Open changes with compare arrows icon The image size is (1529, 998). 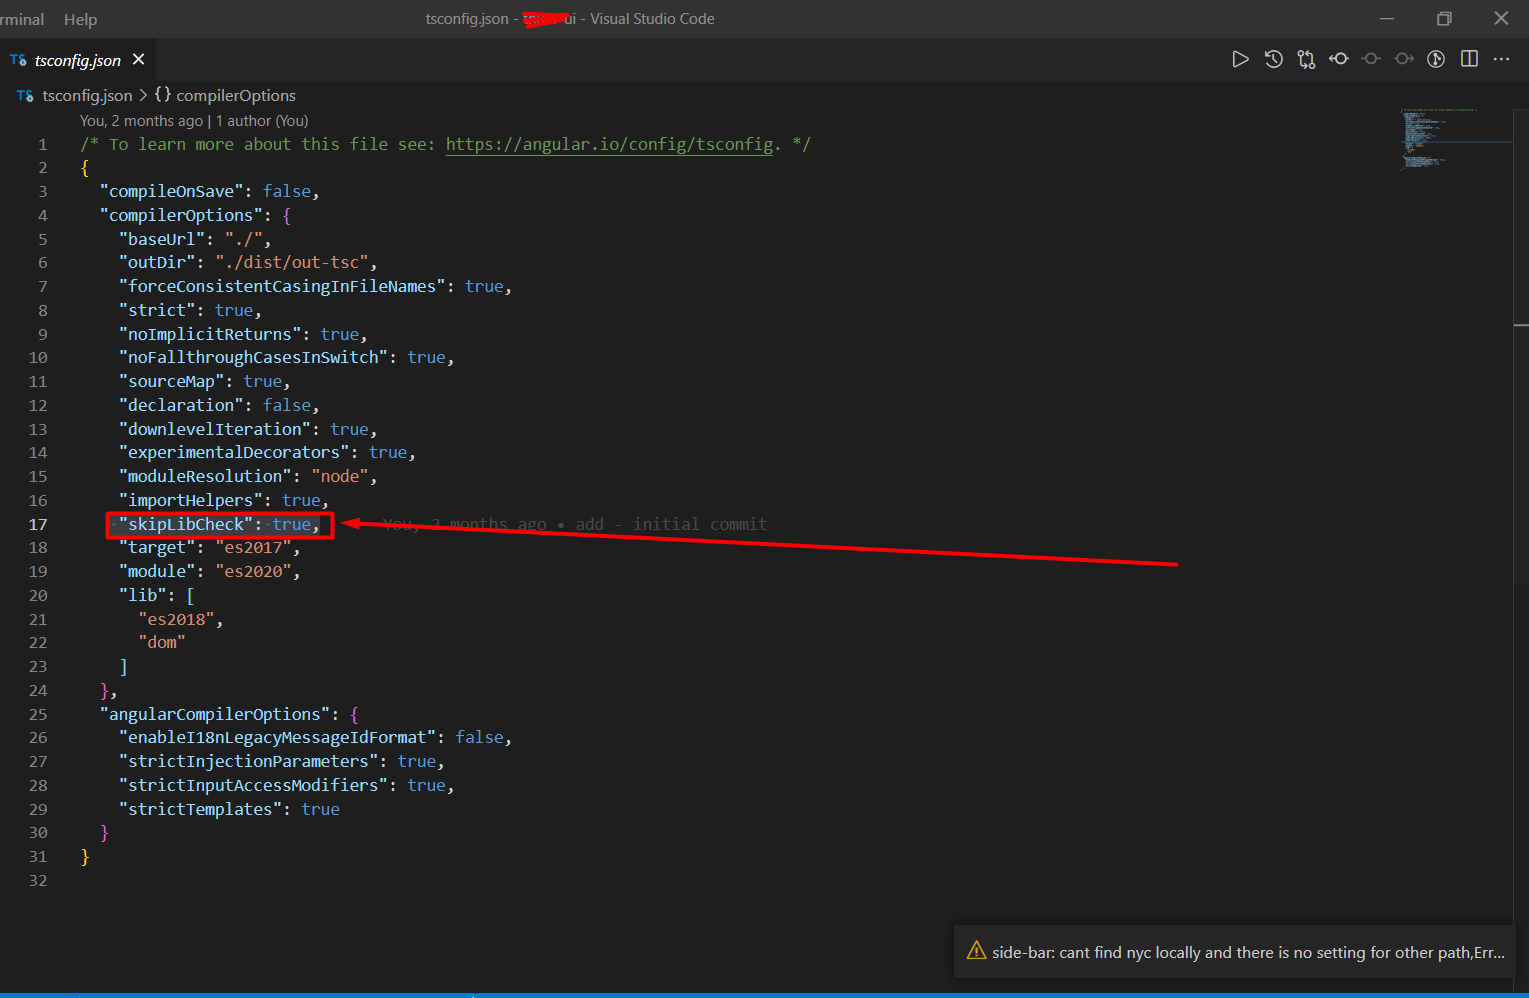1306,59
